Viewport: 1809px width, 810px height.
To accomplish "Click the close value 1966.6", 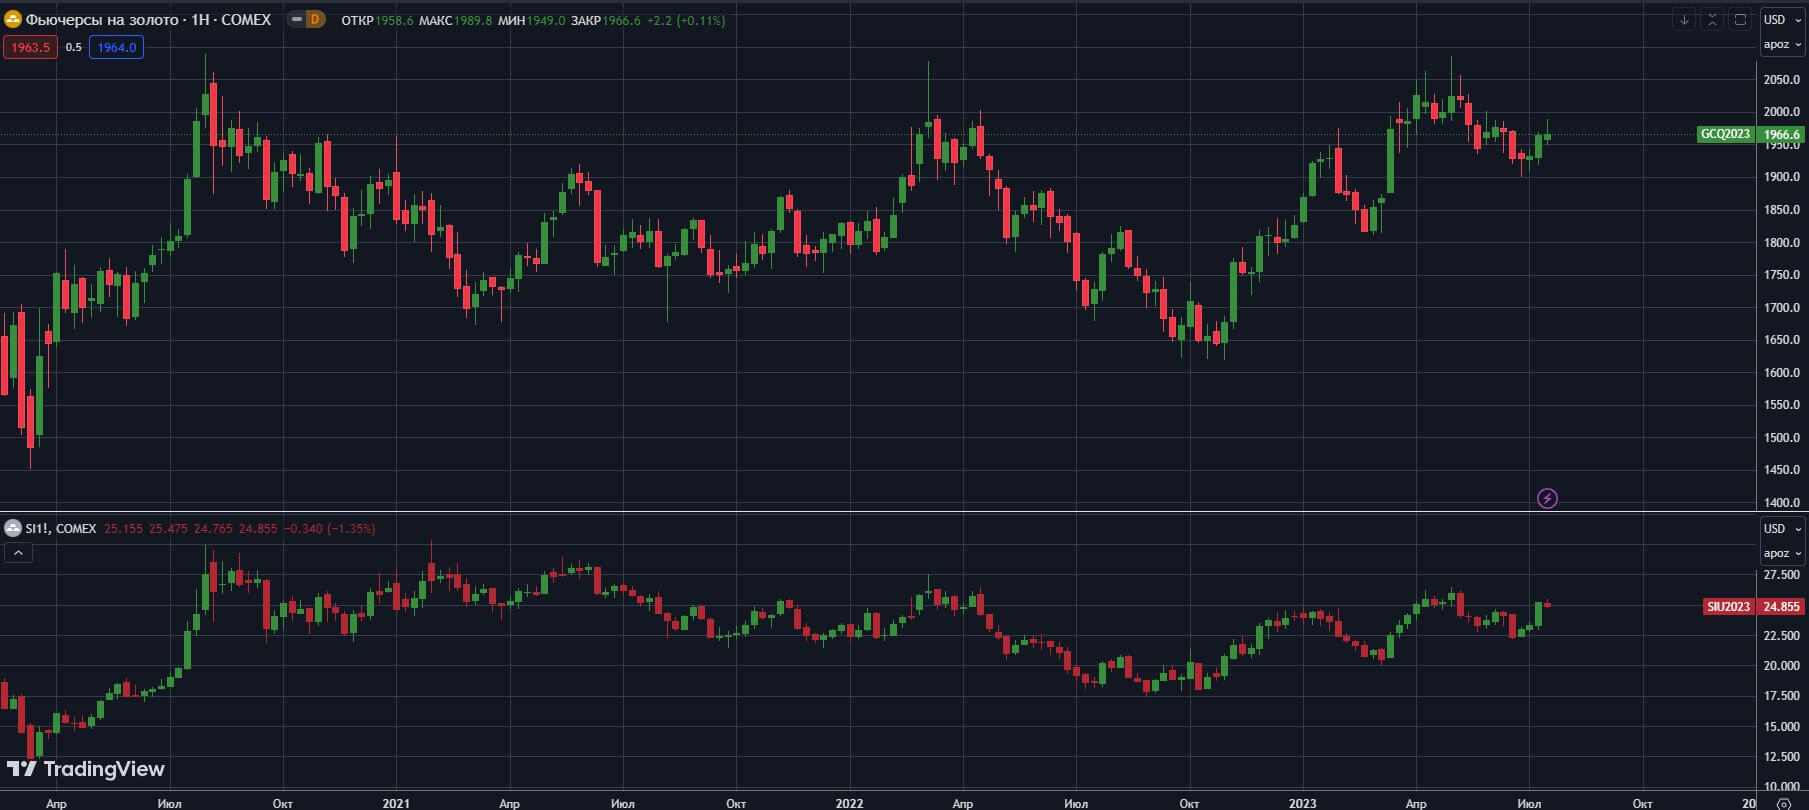I will click(621, 20).
